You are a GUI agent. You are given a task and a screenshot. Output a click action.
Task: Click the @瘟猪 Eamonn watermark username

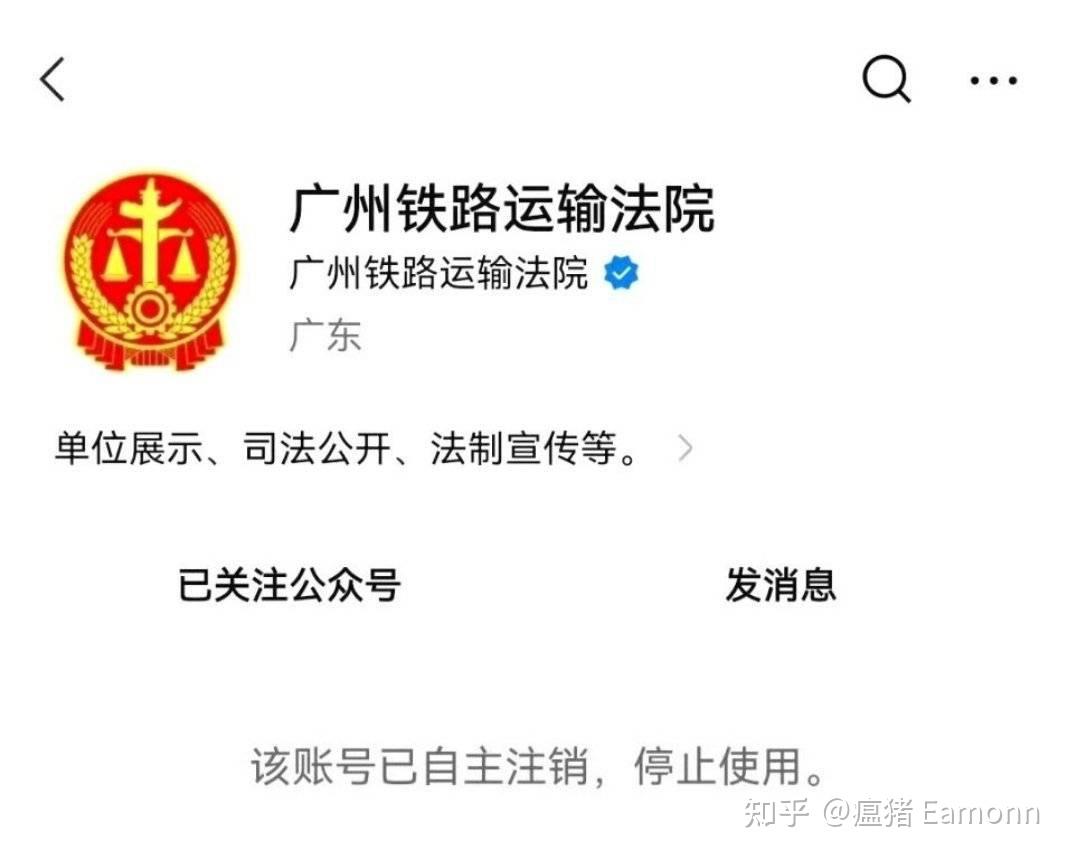[x=932, y=813]
